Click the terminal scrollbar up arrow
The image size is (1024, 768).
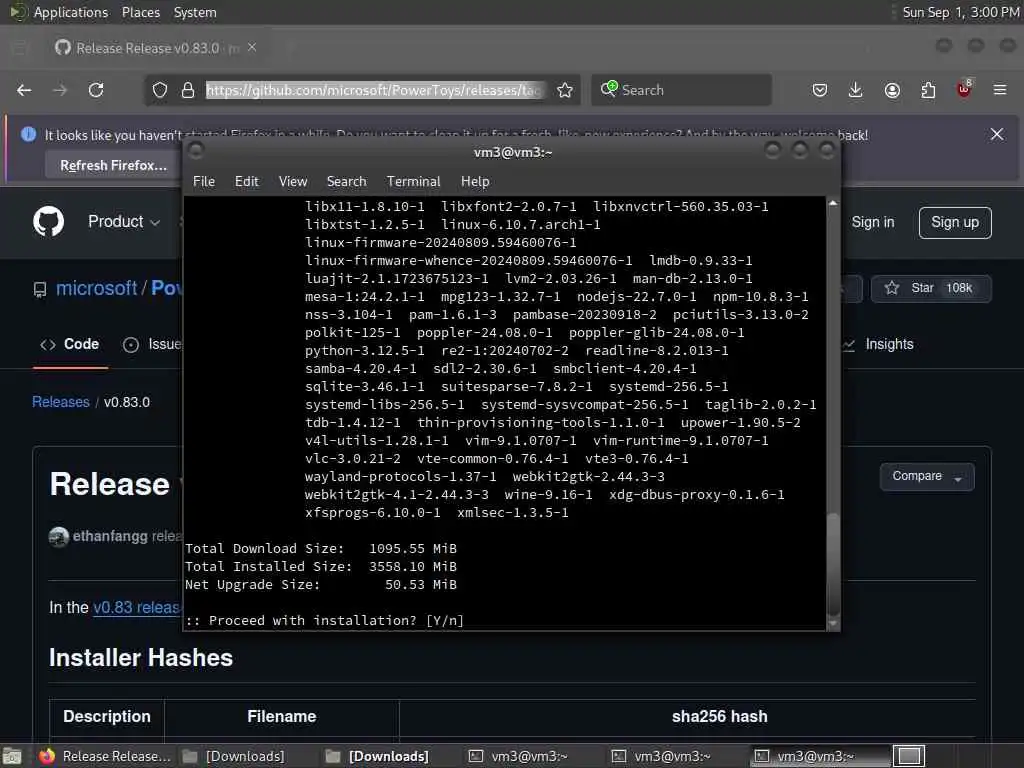point(833,203)
